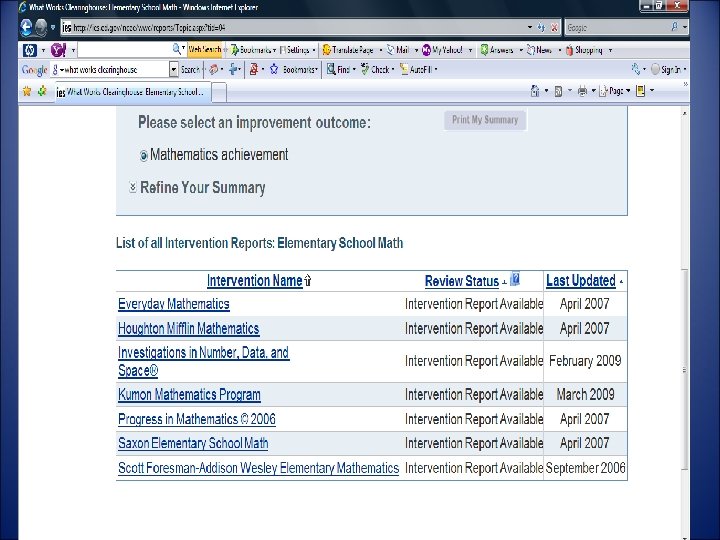
Task: Open the Yahoo logo dropdown arrow
Action: coord(73,50)
